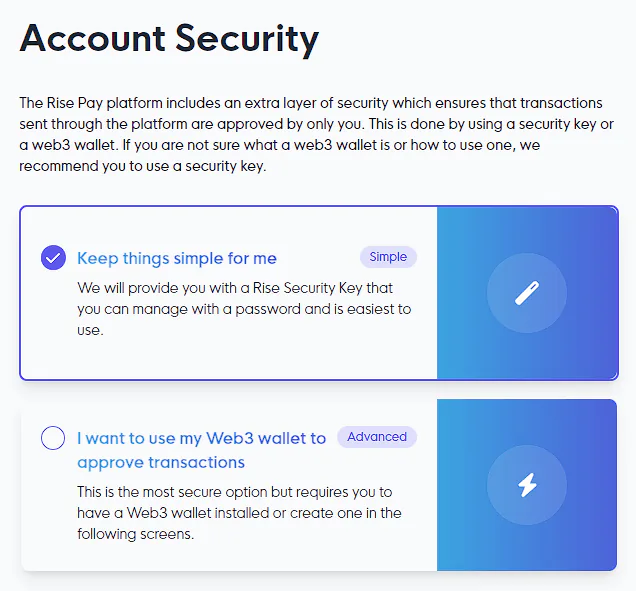
Task: Click the "Account Security" heading
Action: click(169, 39)
